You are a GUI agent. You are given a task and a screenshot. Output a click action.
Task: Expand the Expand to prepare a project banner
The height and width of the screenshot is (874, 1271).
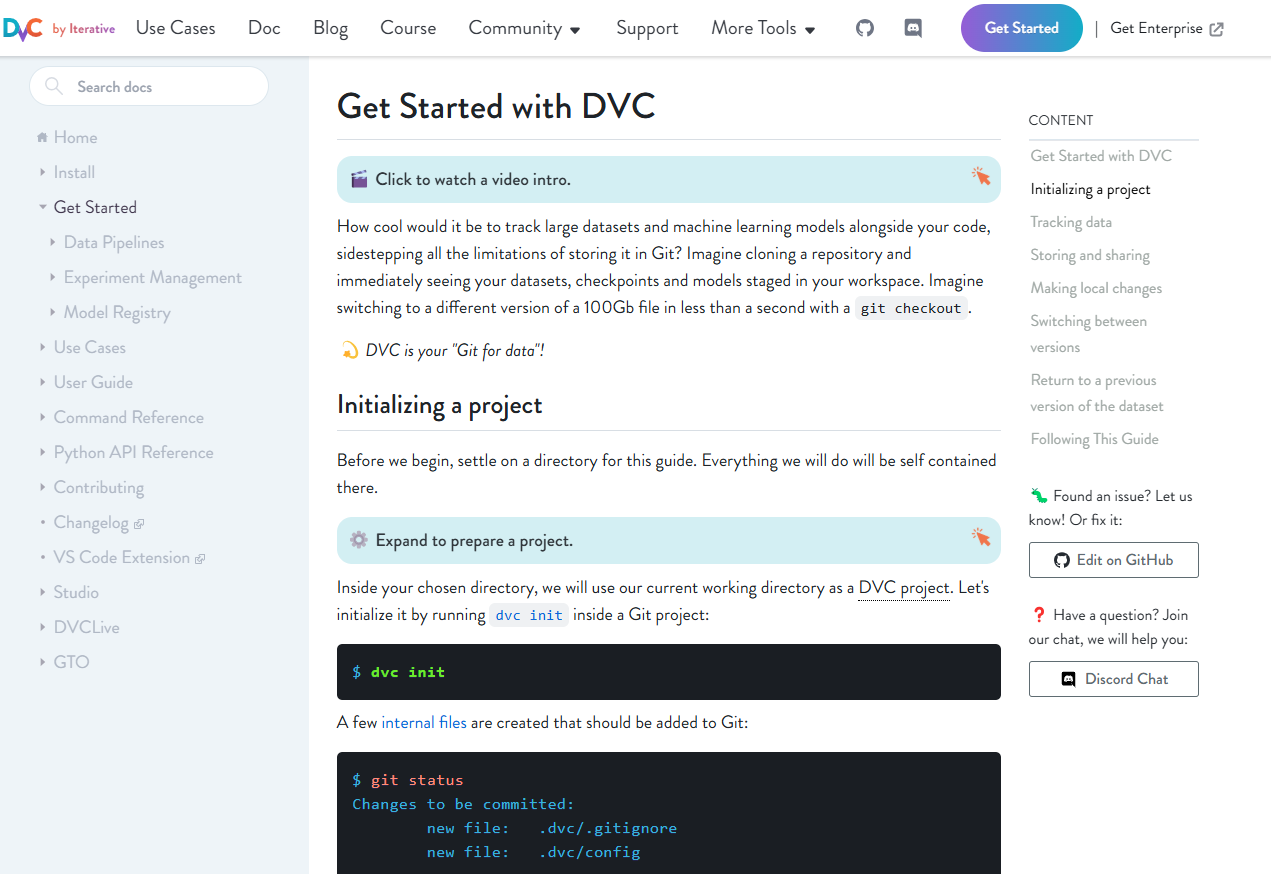click(x=668, y=540)
